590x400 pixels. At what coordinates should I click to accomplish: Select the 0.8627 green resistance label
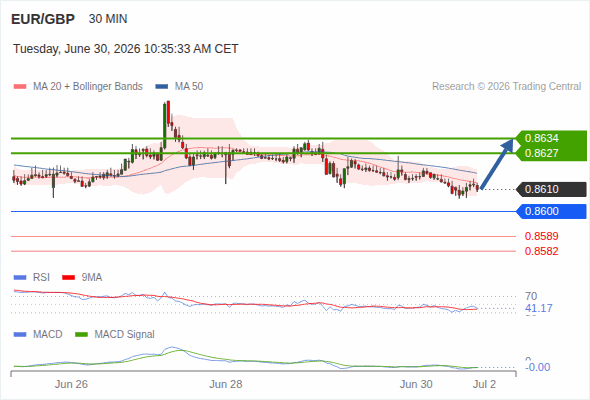[541, 153]
